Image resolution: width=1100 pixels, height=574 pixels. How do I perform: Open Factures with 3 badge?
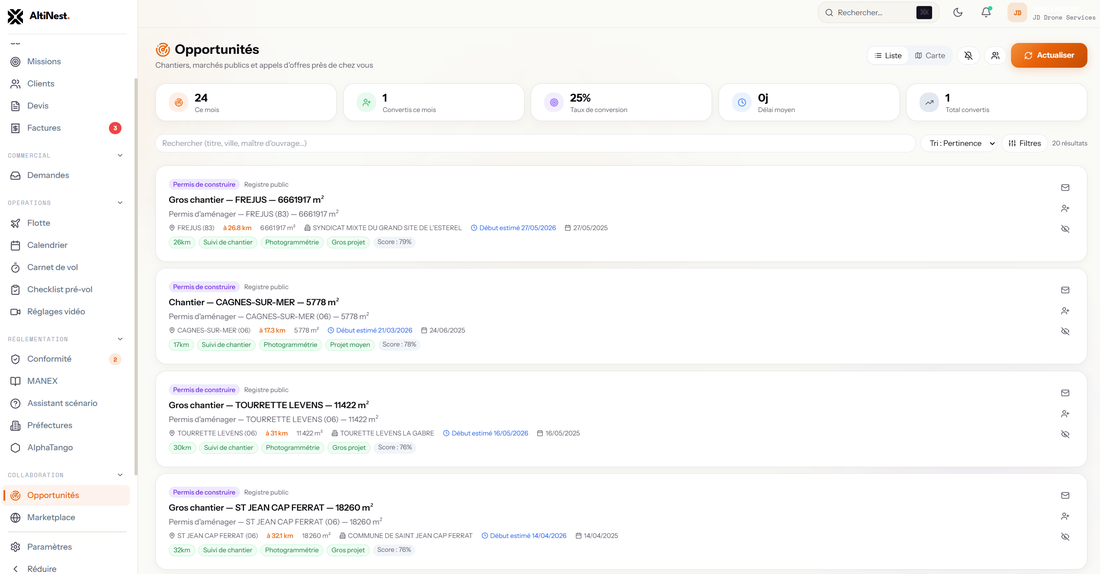(65, 128)
